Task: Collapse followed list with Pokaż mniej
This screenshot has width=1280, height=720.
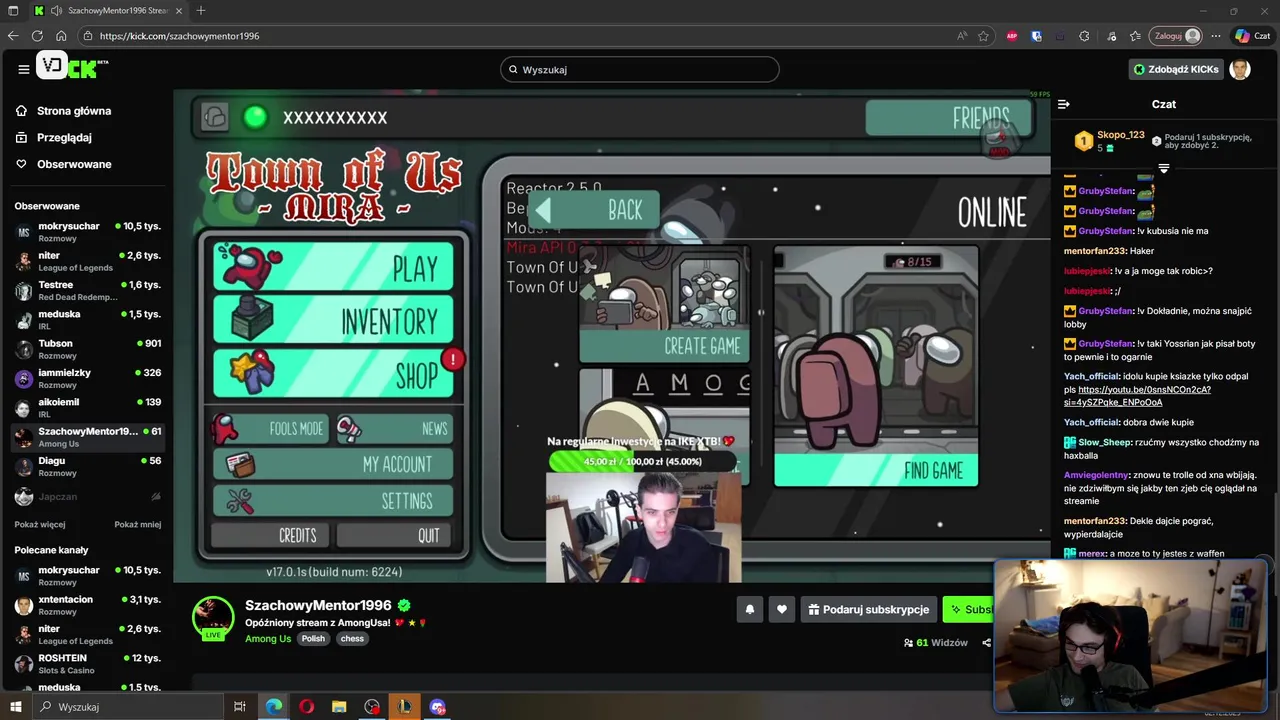Action: coord(137,524)
